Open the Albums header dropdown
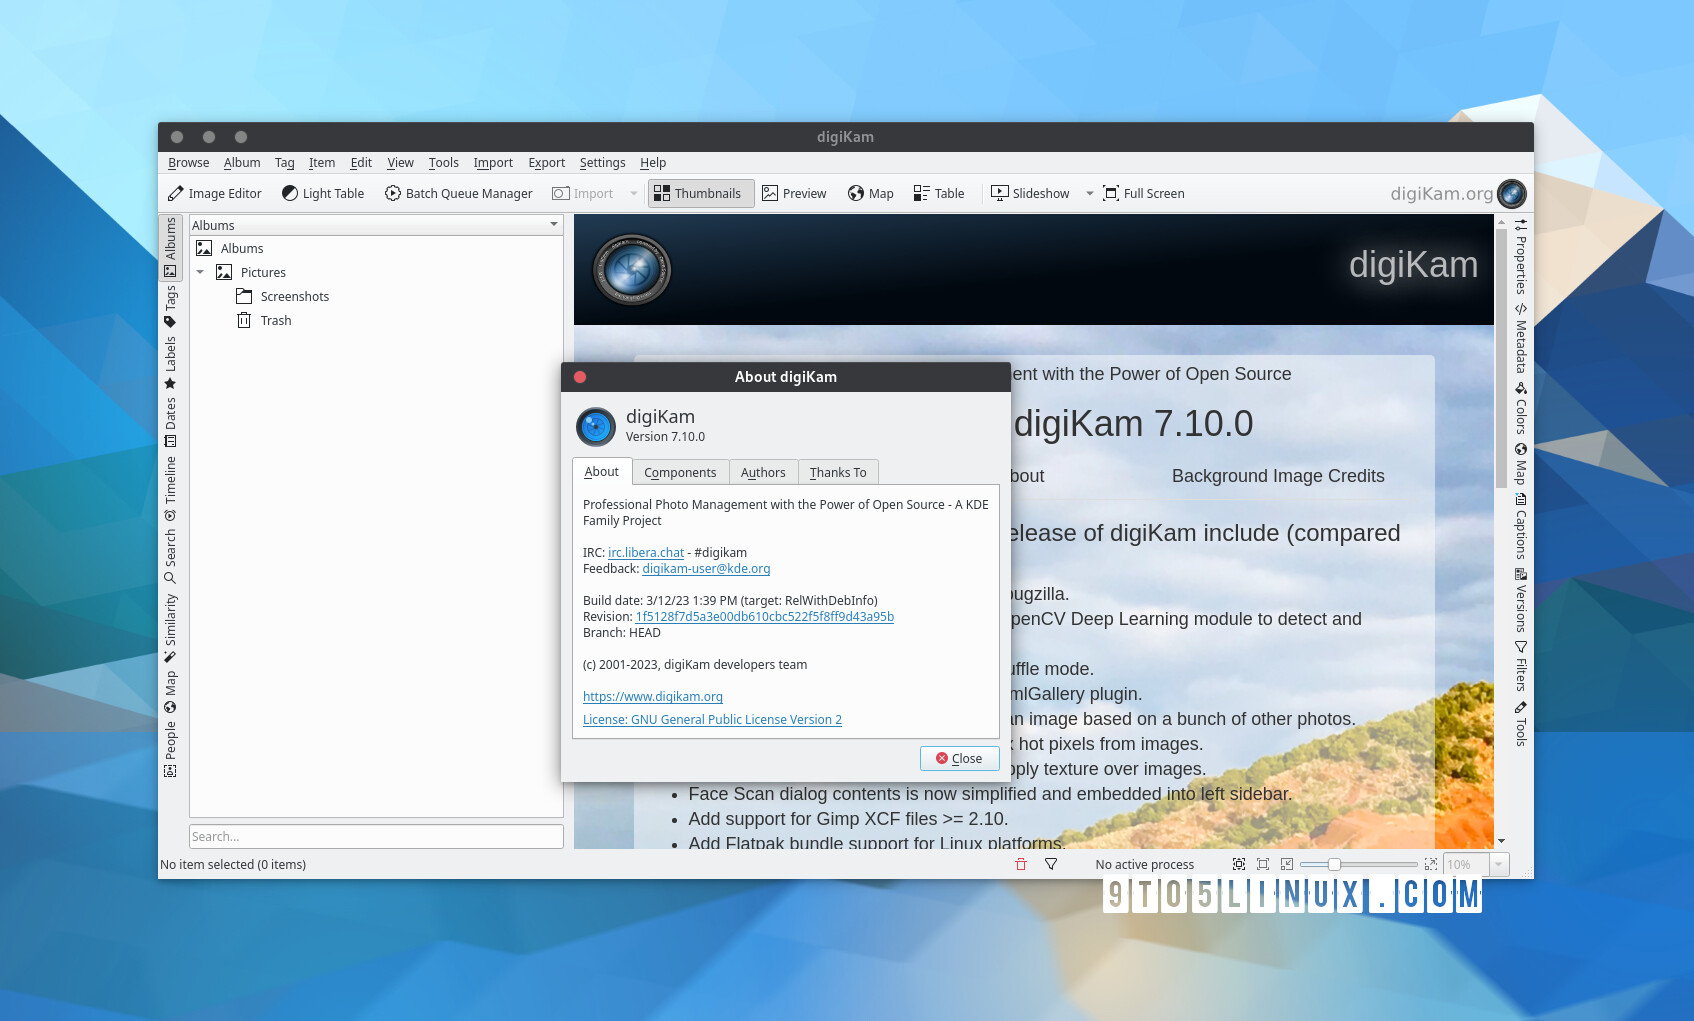 [x=376, y=225]
